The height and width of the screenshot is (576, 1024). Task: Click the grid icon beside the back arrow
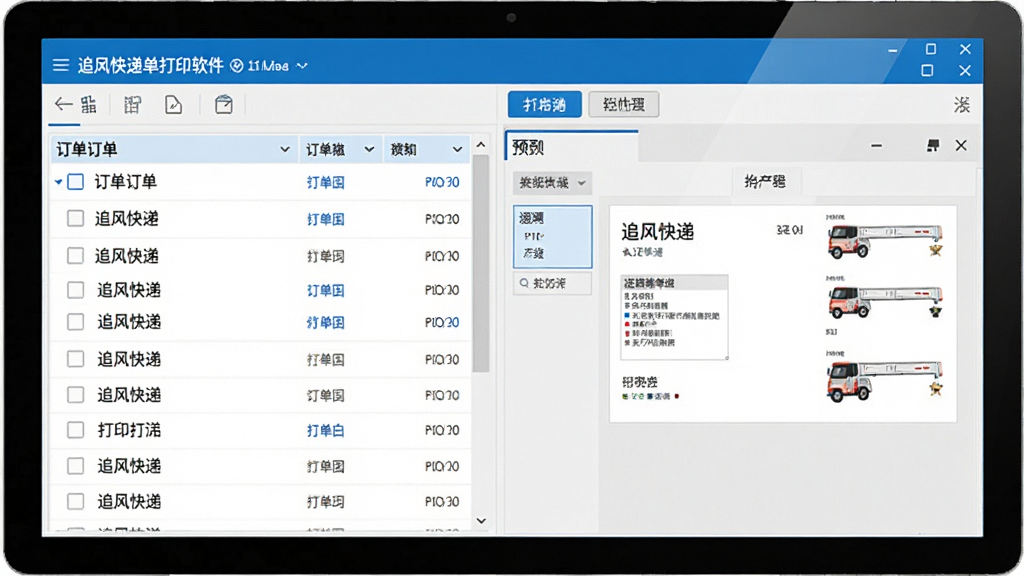(x=89, y=104)
